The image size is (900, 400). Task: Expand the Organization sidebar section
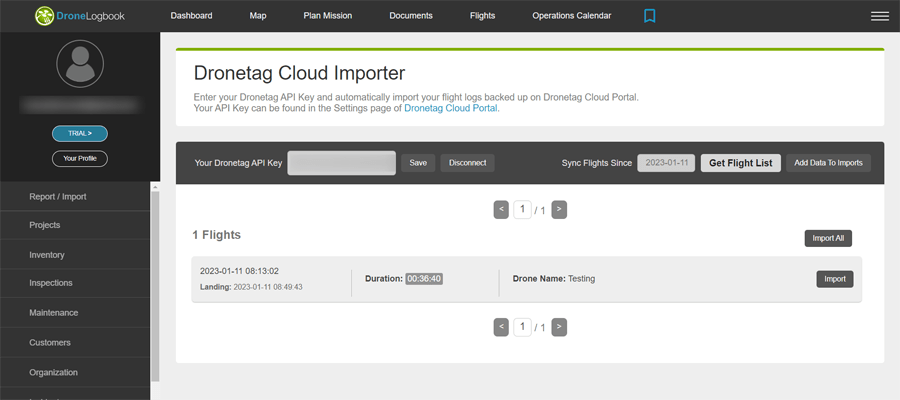pyautogui.click(x=75, y=372)
